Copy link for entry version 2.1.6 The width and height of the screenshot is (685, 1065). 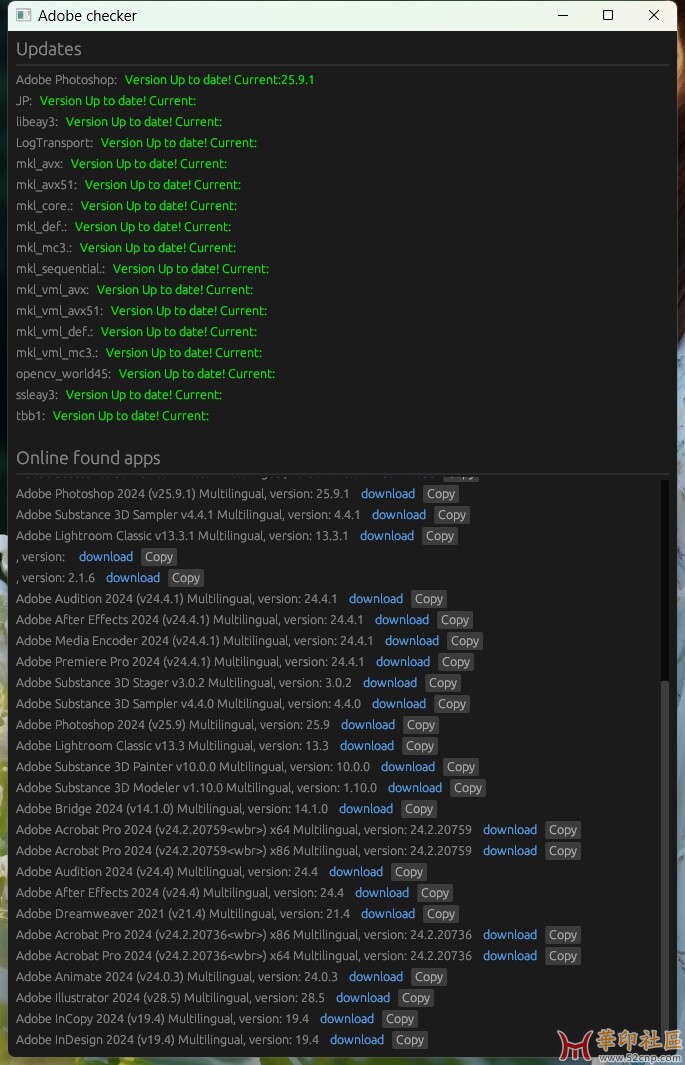pos(186,578)
